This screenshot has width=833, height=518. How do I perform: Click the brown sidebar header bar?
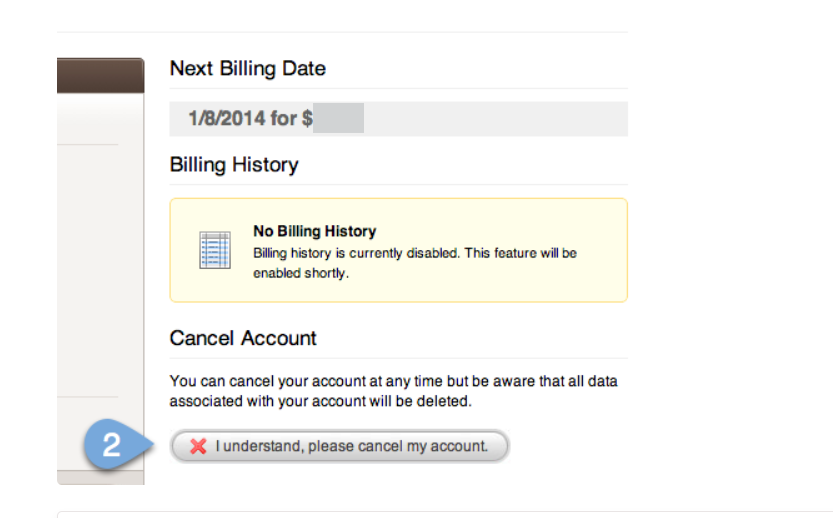100,76
